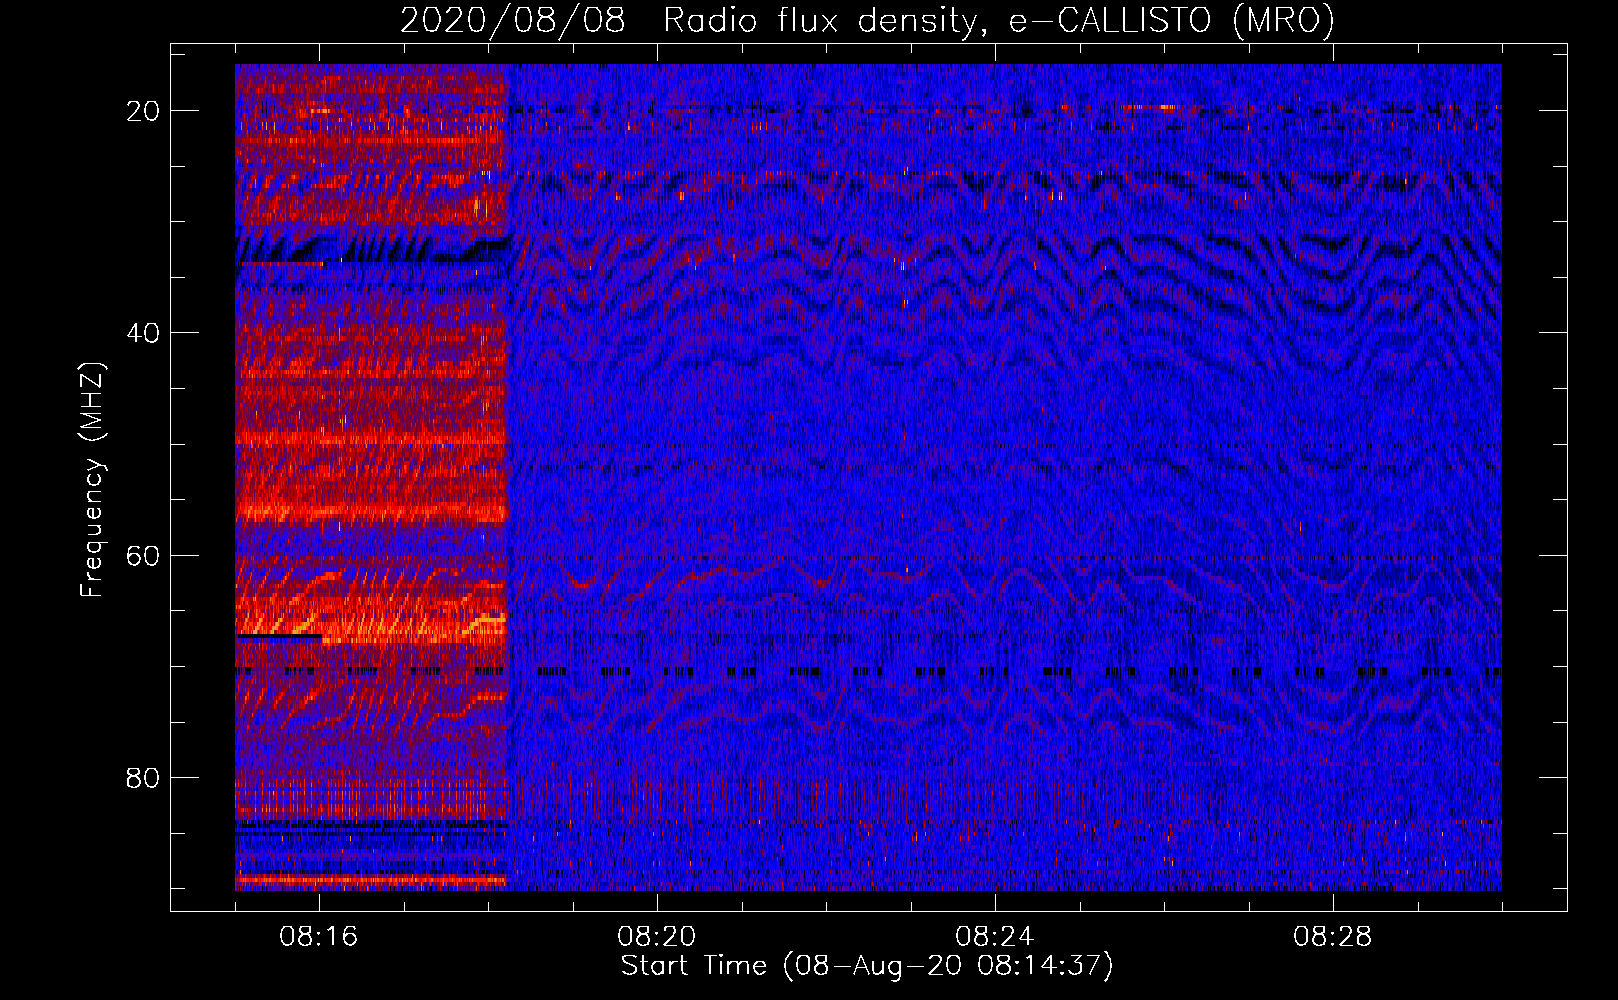Screen dimensions: 1618x1000
Task: Click the black horizontal bar near 67 MHz
Action: pos(279,635)
